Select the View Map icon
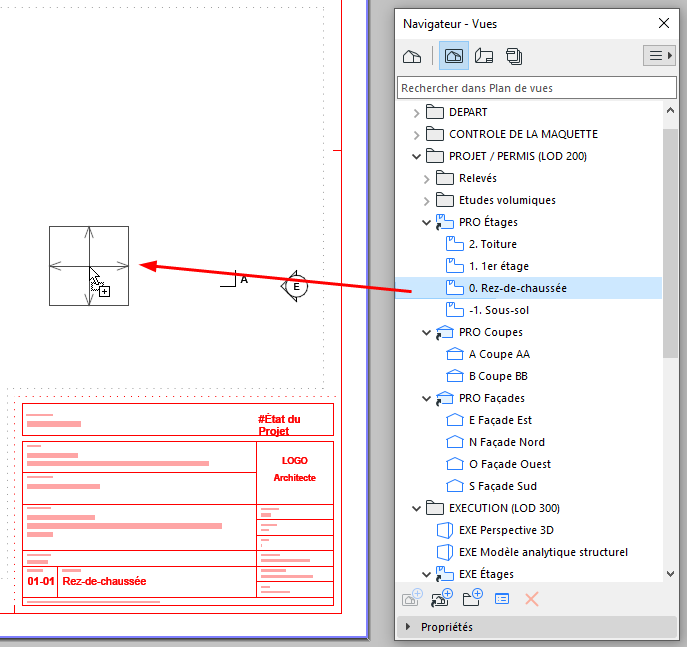The width and height of the screenshot is (687, 647). click(453, 56)
